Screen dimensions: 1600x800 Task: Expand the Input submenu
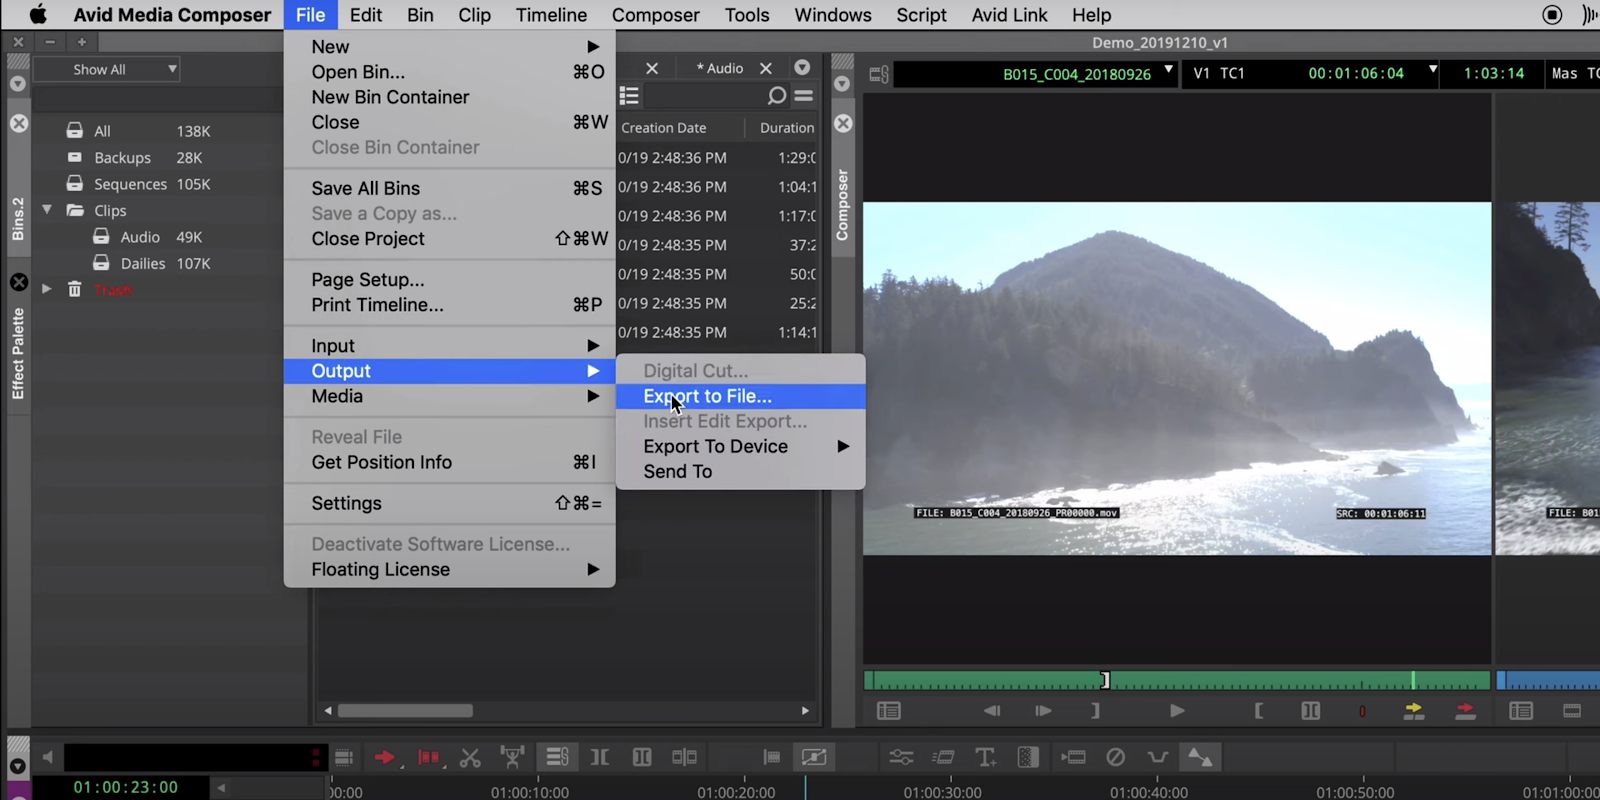click(x=450, y=346)
